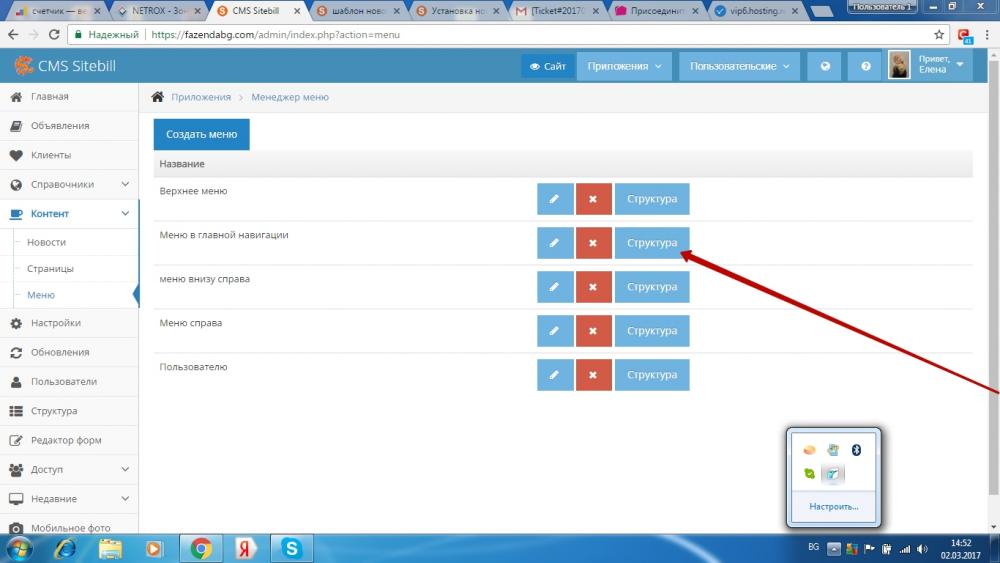Delete the Пользователю menu entry

tap(593, 375)
